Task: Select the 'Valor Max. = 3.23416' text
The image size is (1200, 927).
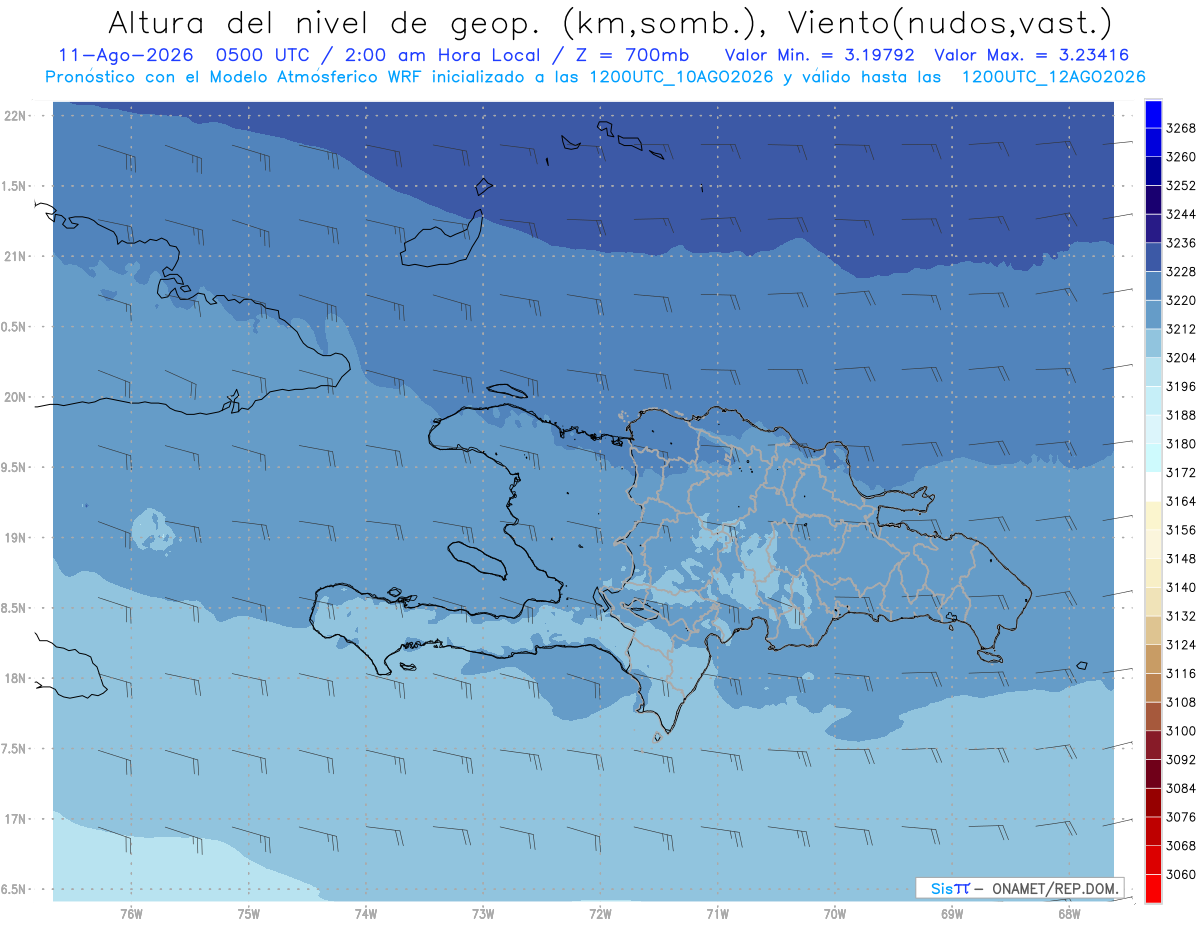Action: point(1032,56)
